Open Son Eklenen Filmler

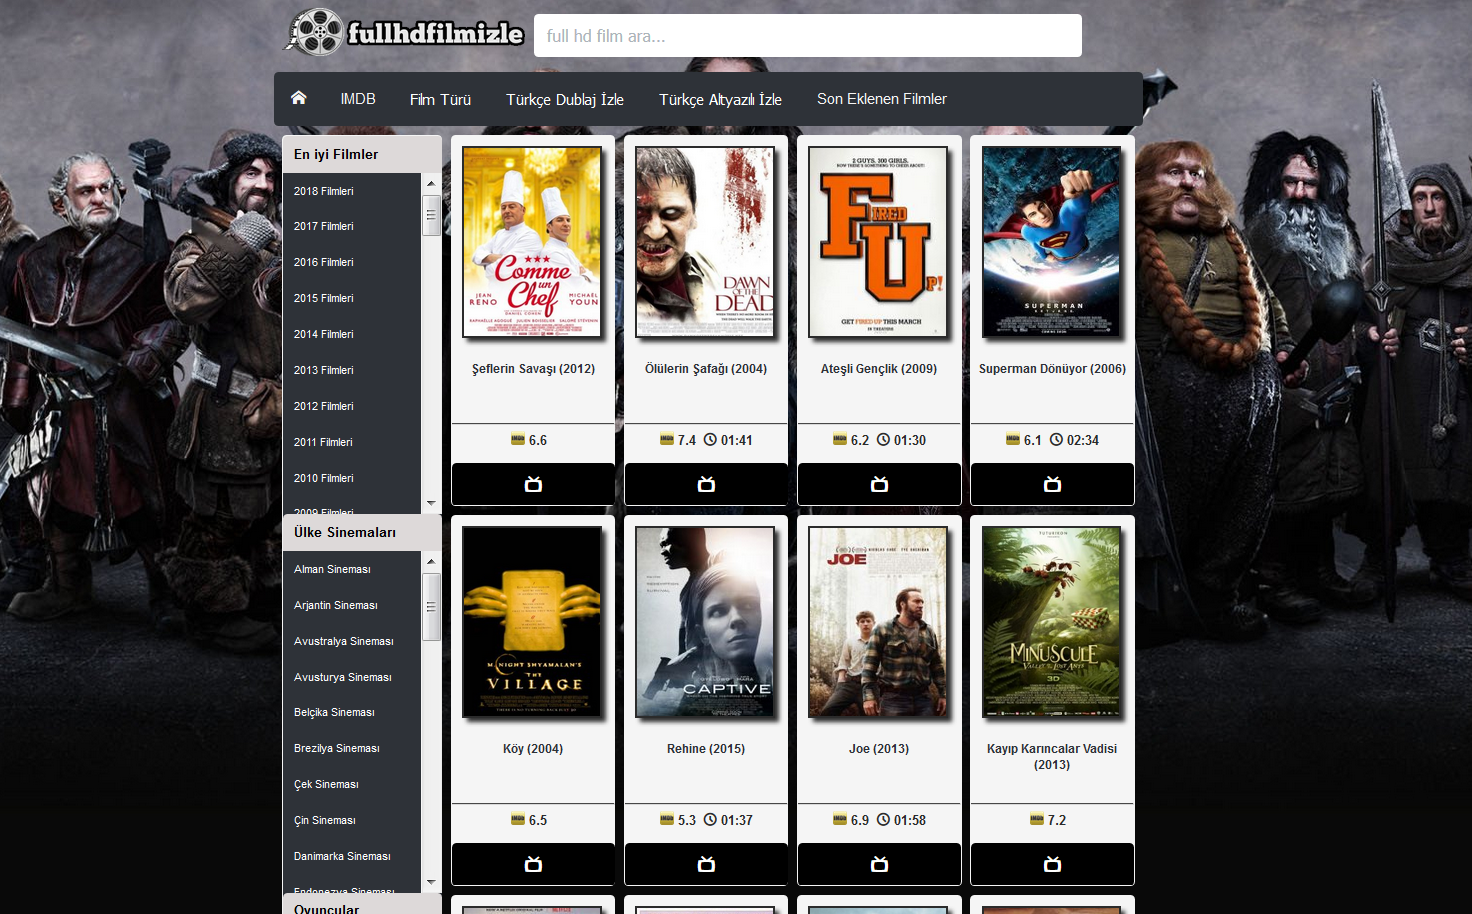click(x=882, y=99)
